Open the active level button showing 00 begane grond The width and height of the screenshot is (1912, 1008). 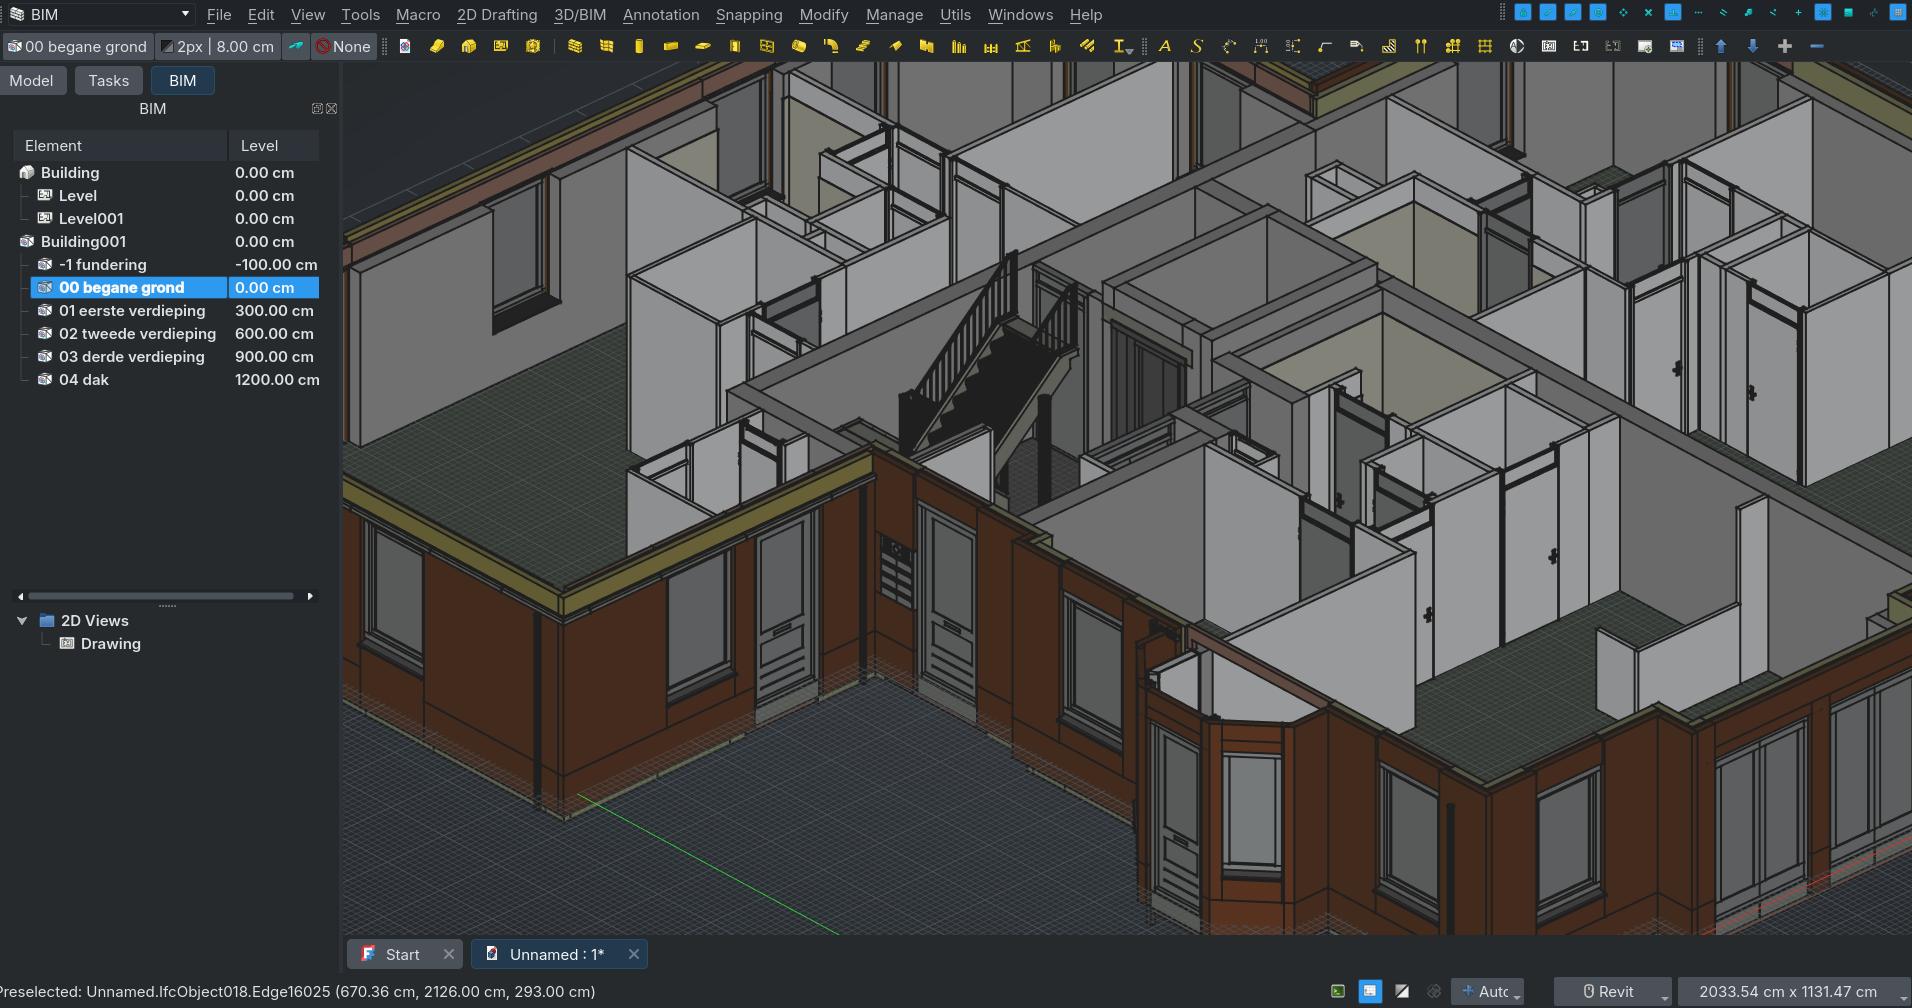(x=78, y=46)
